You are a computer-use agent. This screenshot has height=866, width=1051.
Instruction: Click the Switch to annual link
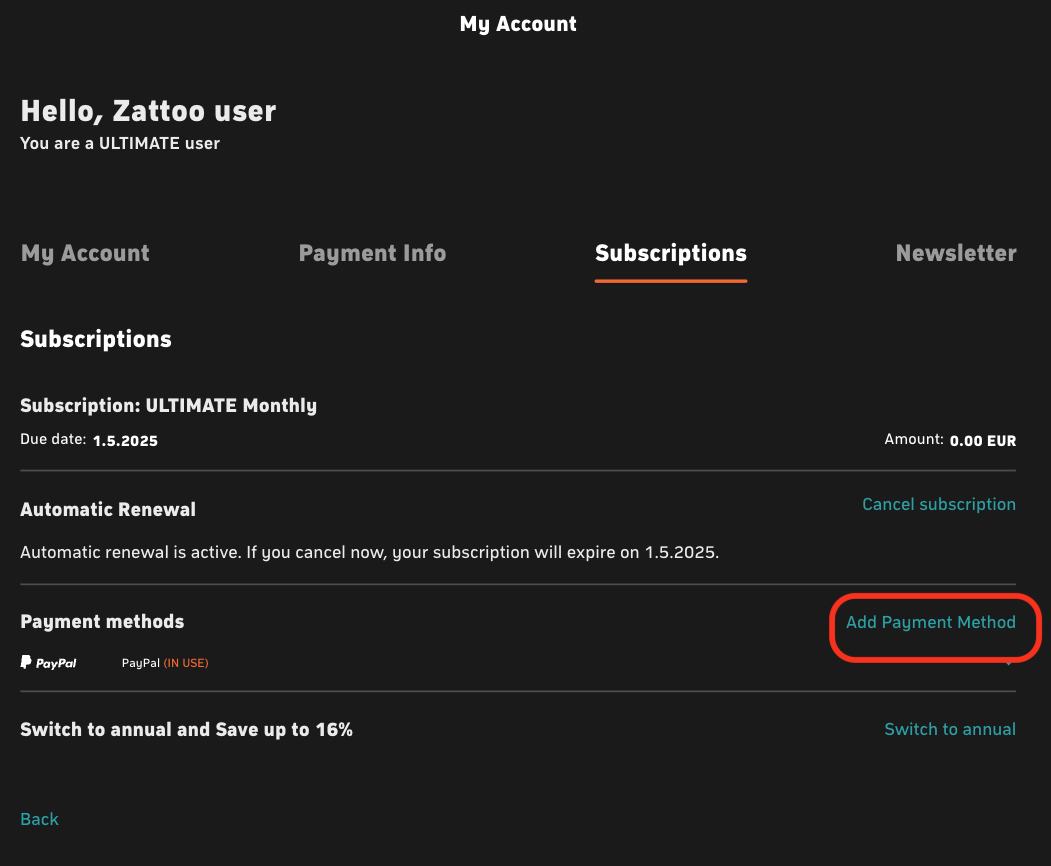(950, 729)
